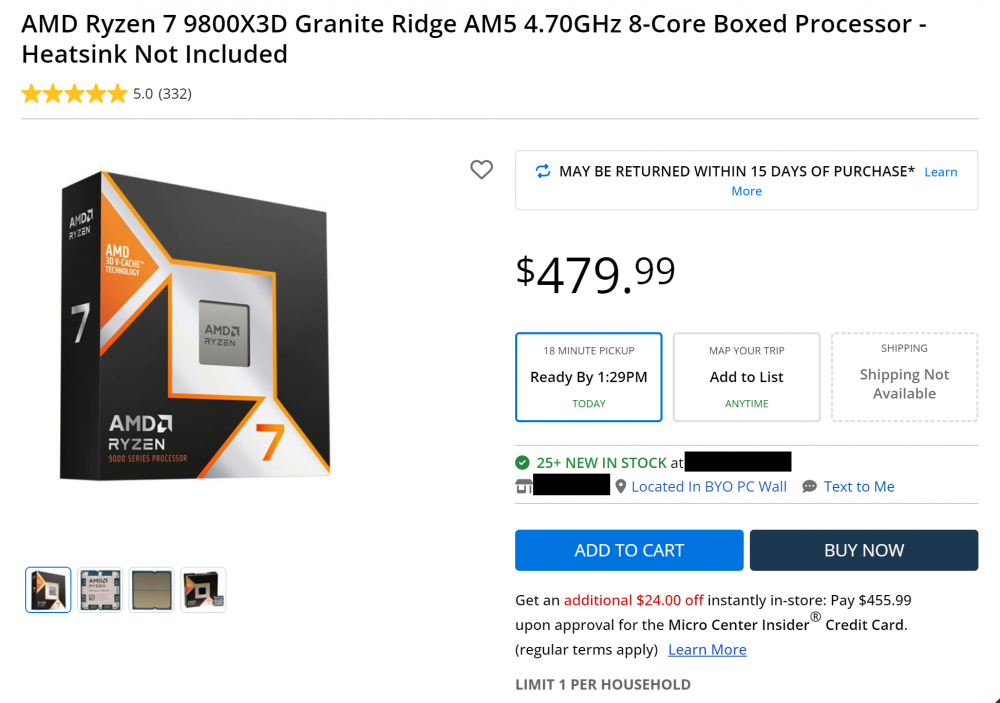Click the store building icon near stock info
This screenshot has height=703, width=1000.
pos(524,486)
